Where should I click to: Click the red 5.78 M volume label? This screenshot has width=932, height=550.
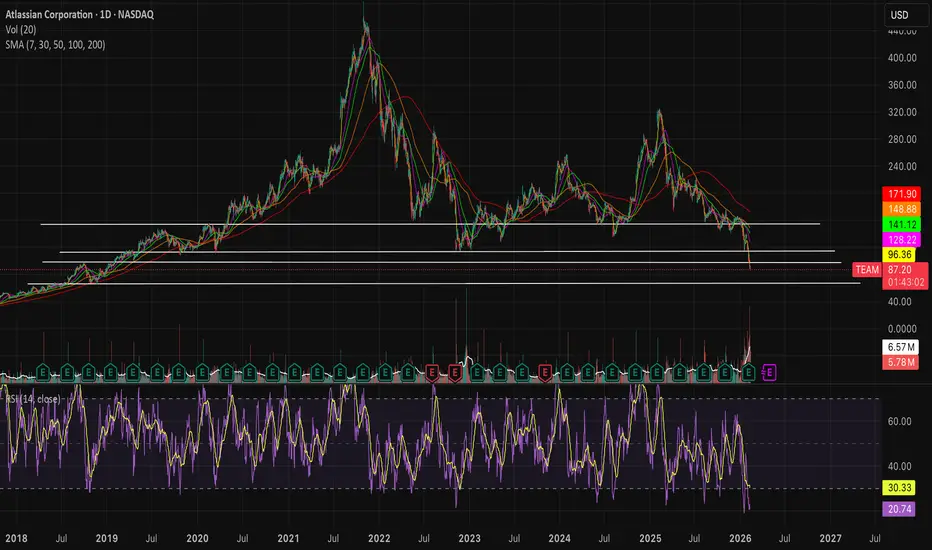(x=900, y=362)
